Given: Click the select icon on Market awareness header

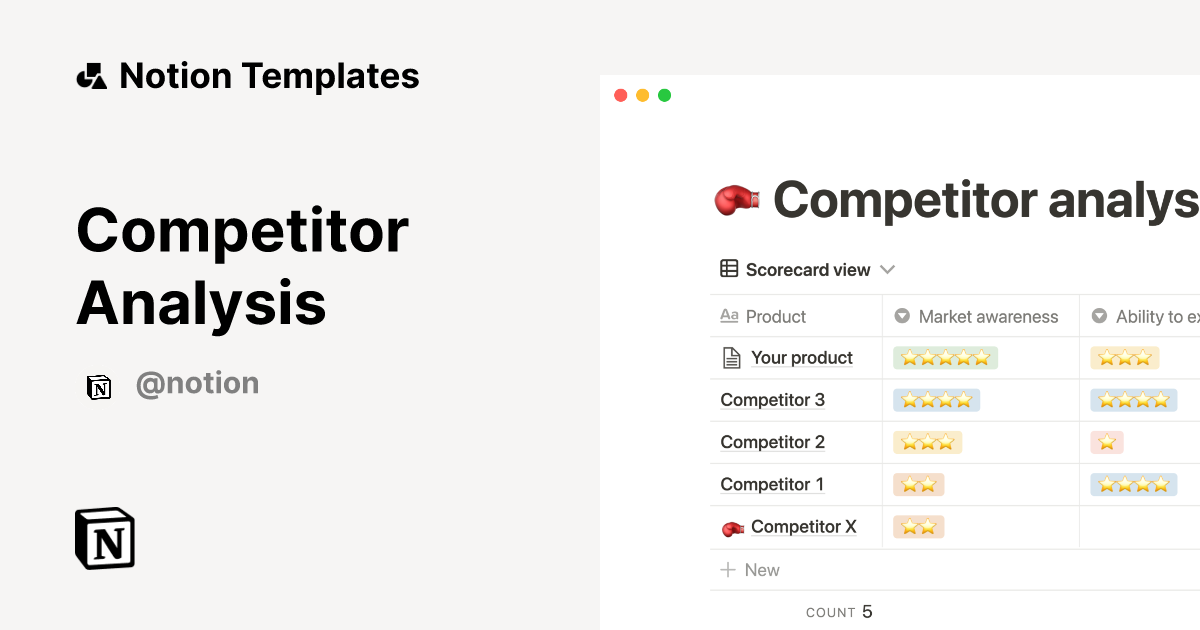Looking at the screenshot, I should 902,316.
